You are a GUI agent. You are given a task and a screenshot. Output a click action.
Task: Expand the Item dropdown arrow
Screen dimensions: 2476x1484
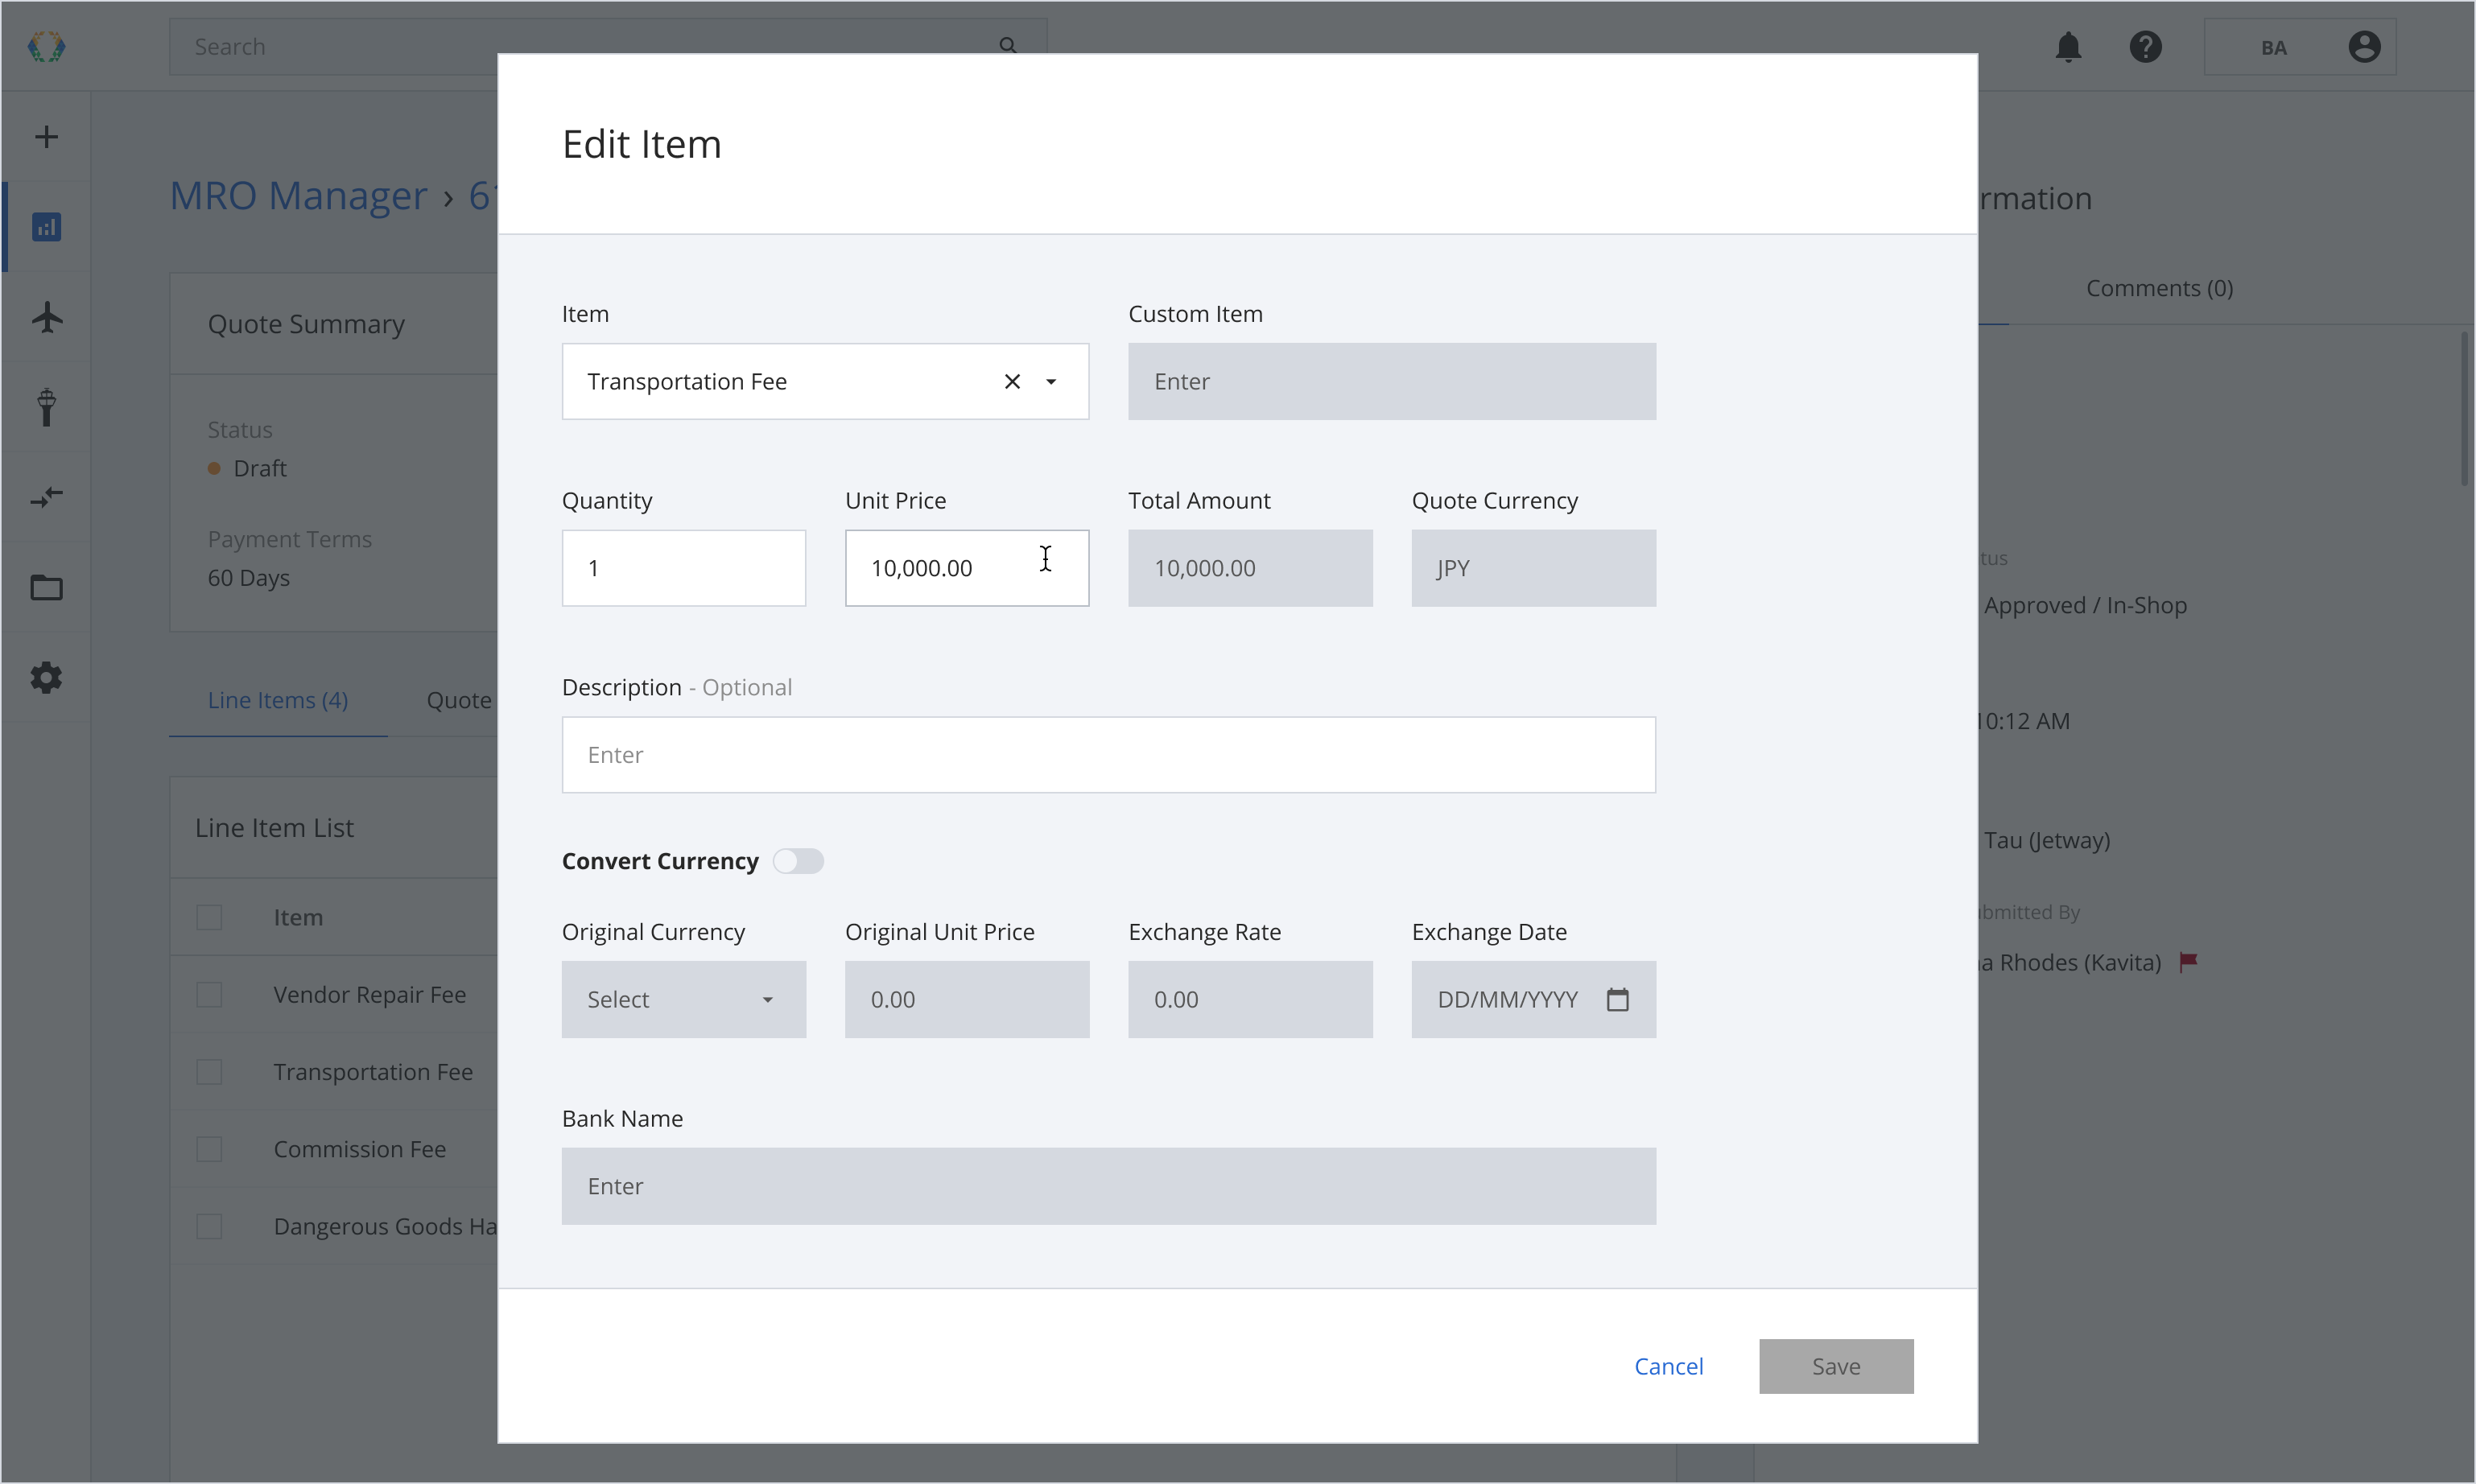coord(1051,381)
